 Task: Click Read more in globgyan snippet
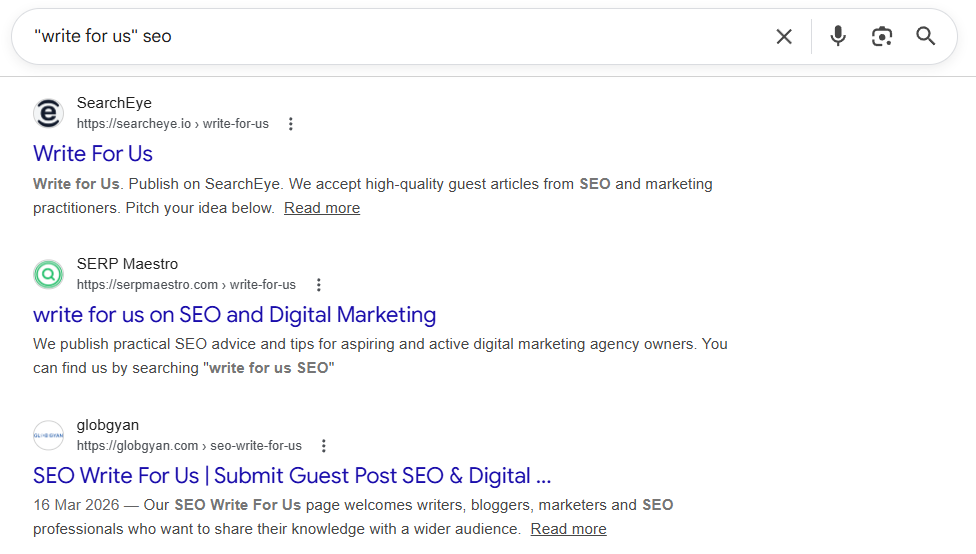568,529
